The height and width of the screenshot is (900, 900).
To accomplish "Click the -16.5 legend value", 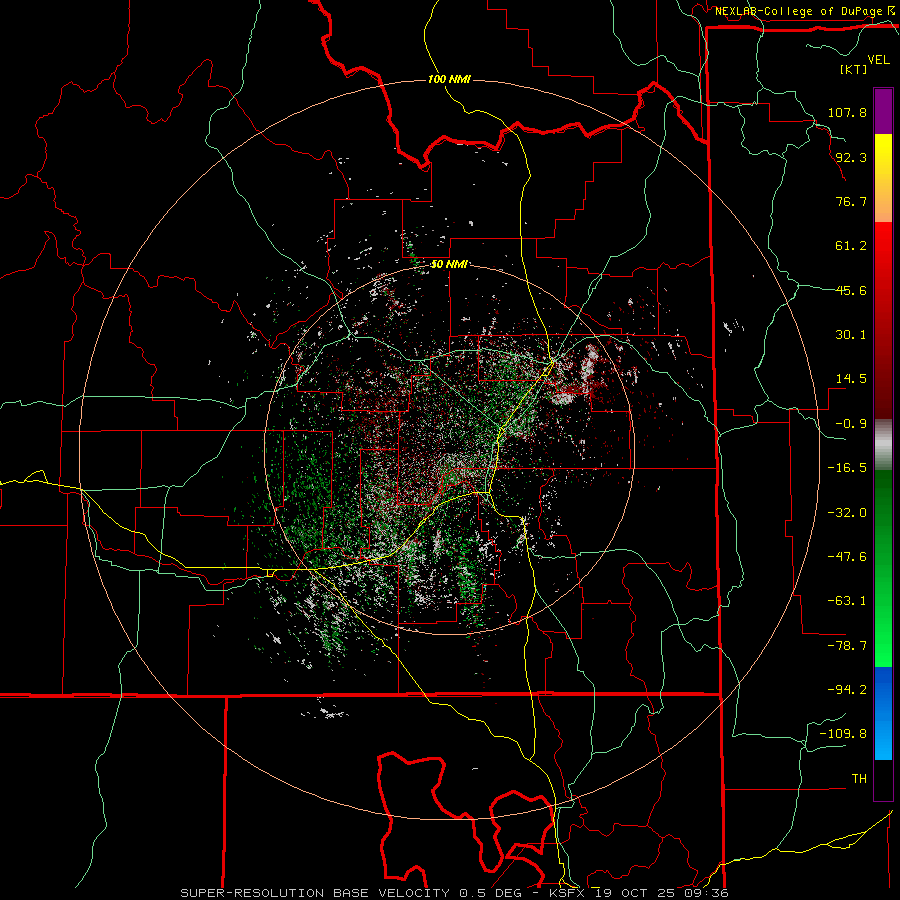I will coord(847,468).
